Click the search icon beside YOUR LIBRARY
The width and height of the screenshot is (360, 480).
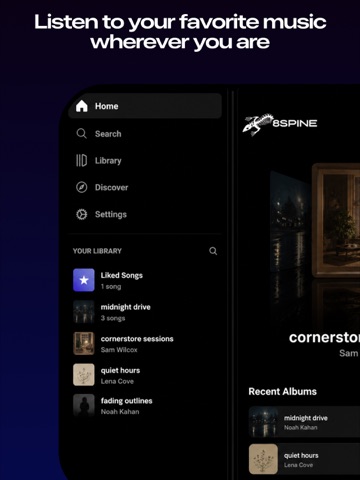click(x=213, y=251)
